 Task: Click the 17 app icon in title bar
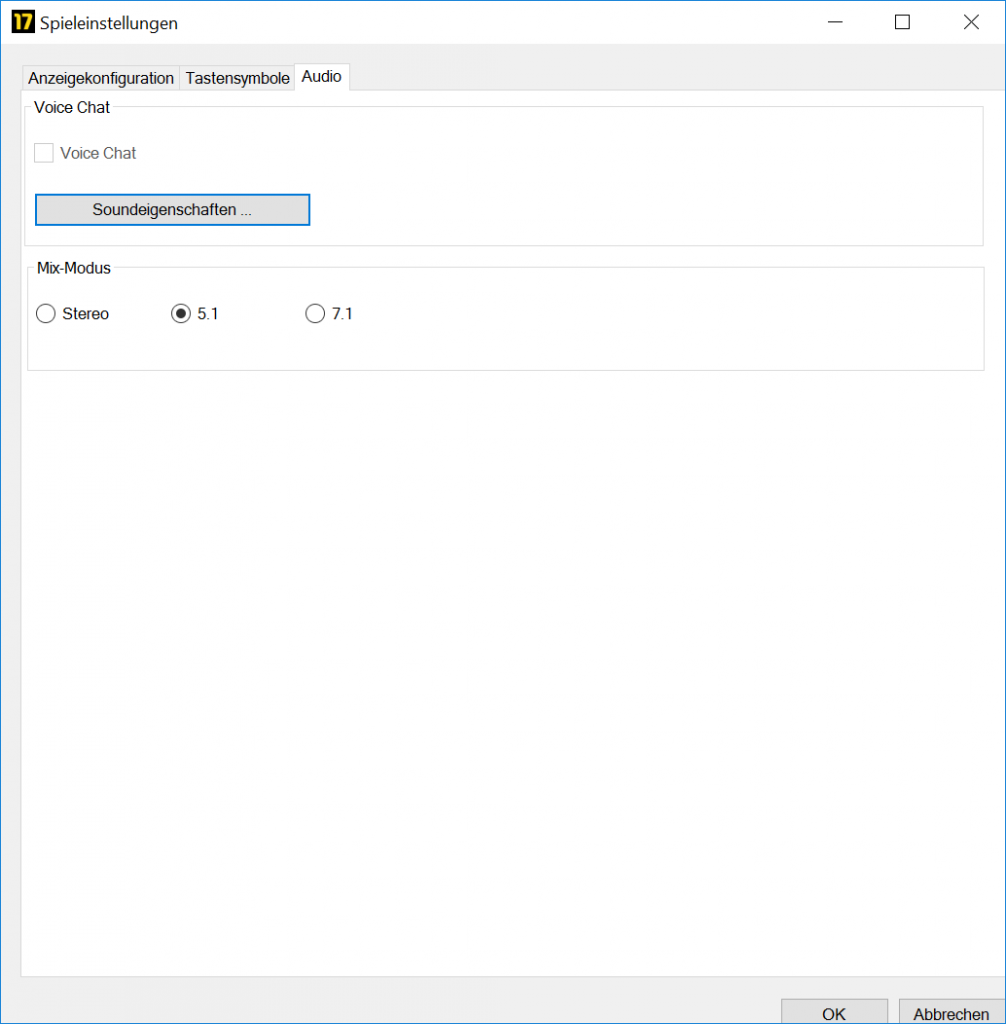coord(23,22)
